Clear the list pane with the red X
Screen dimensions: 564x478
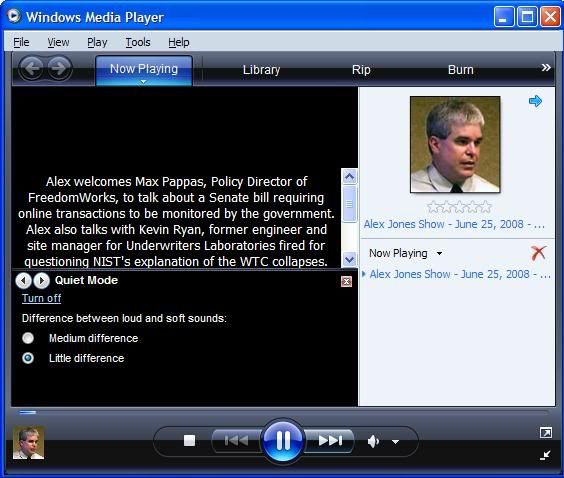coord(538,253)
